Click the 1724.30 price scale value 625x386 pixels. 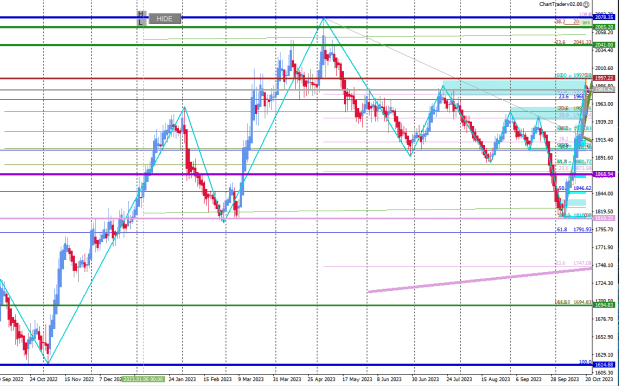[x=604, y=283]
